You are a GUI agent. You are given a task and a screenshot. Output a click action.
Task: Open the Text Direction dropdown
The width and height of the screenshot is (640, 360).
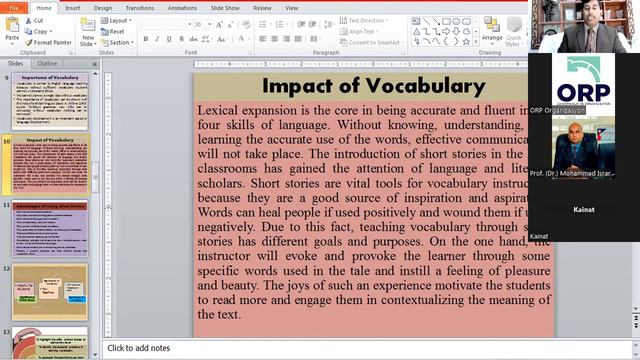(364, 20)
